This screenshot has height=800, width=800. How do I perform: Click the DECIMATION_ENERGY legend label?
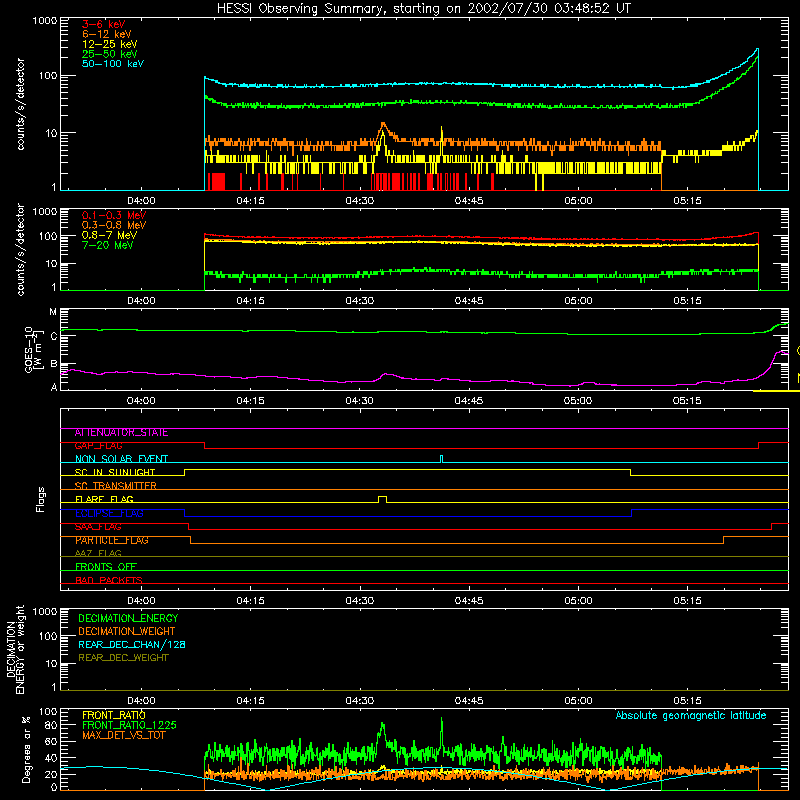[128, 618]
